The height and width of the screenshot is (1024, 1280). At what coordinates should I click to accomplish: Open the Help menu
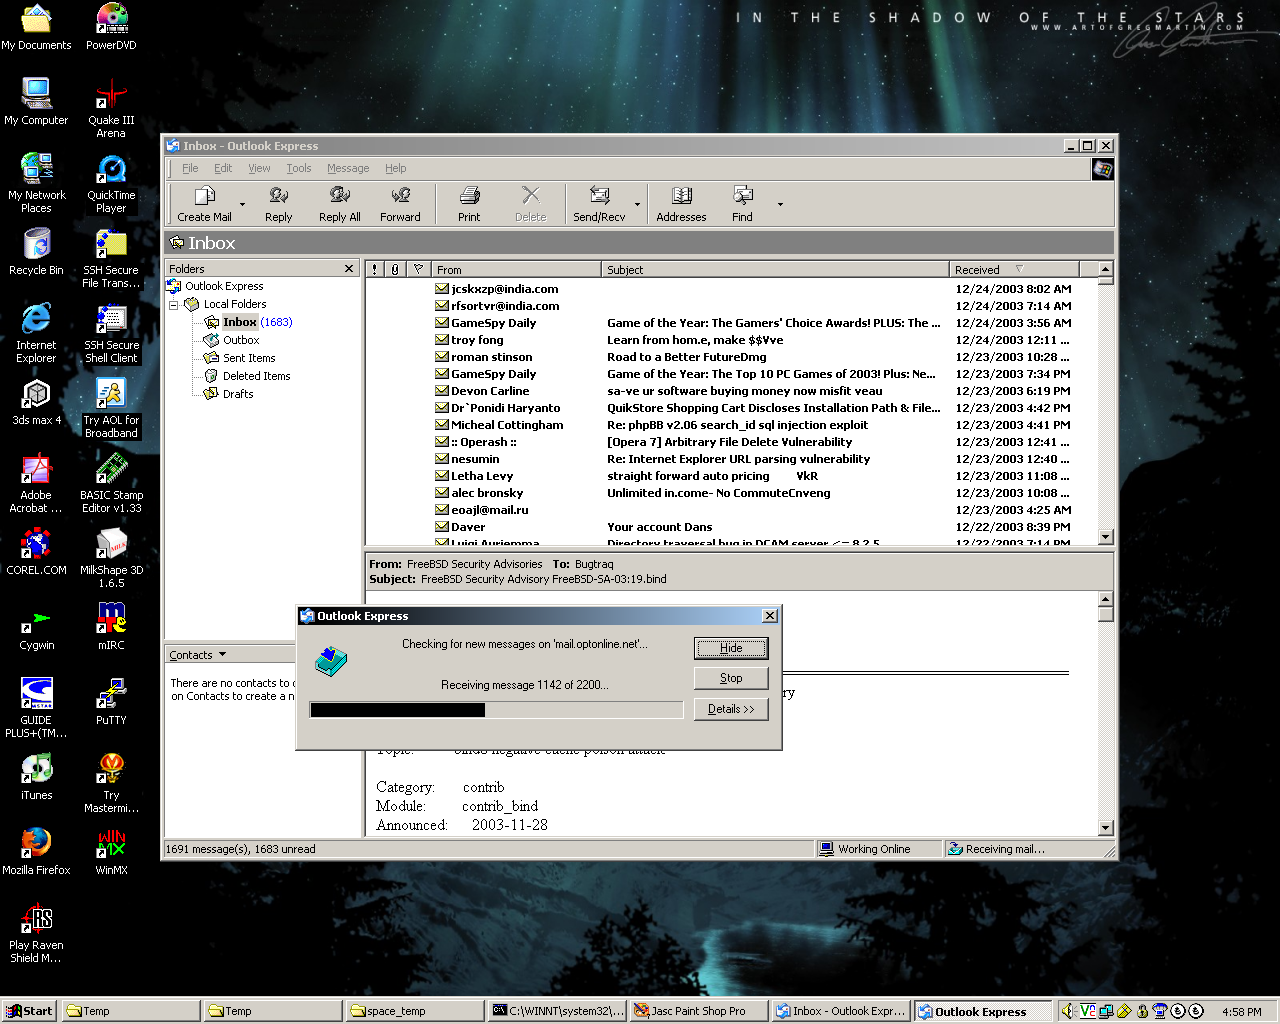click(396, 168)
